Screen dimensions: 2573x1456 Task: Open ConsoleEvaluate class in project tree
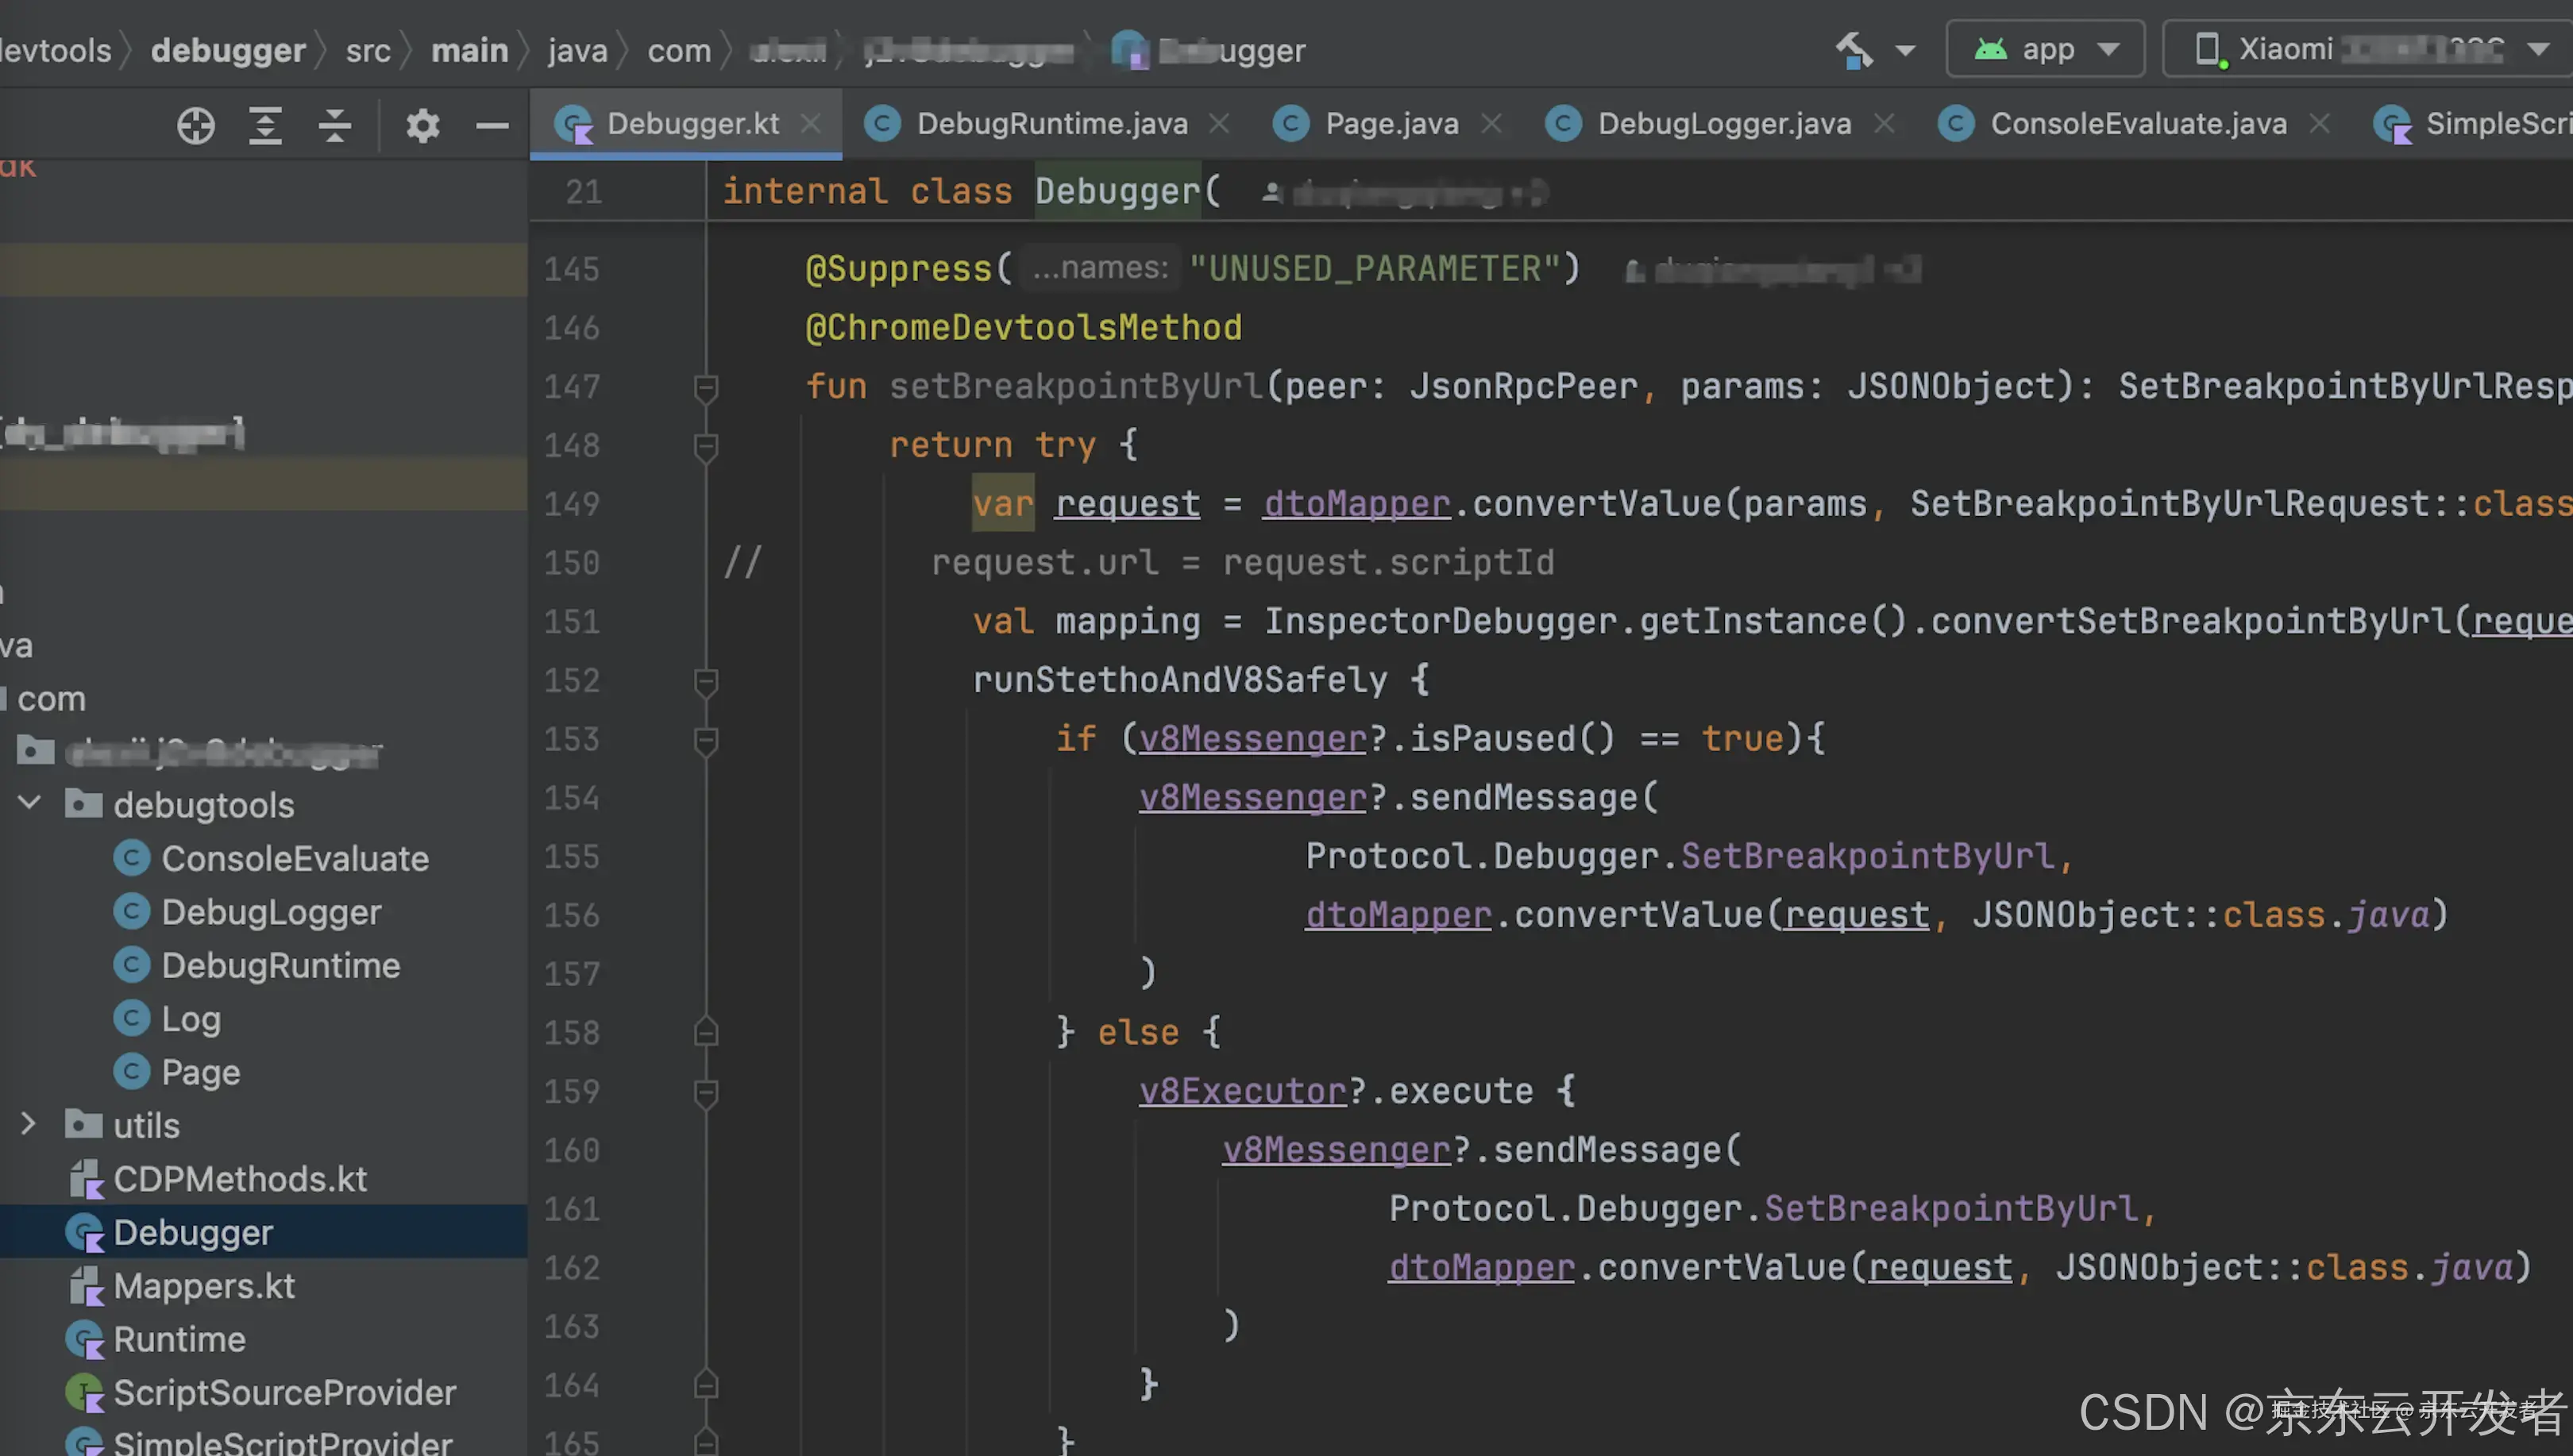coord(295,858)
